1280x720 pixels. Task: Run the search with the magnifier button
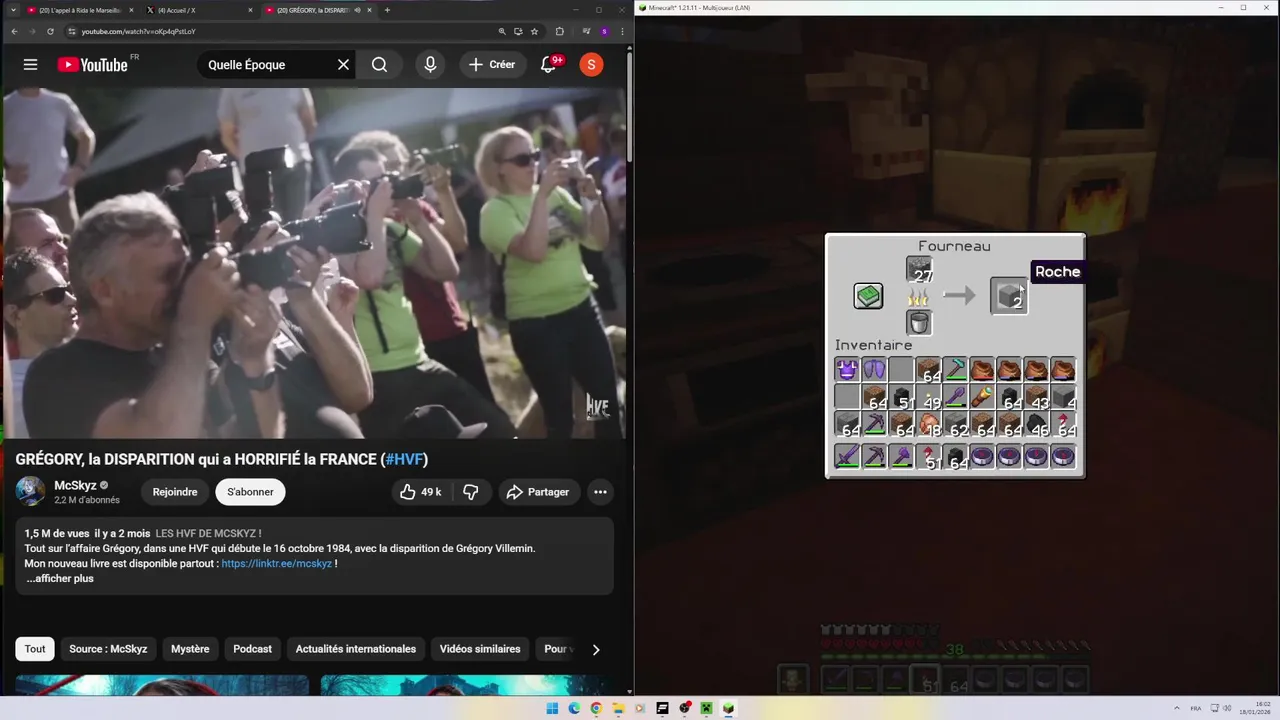[380, 65]
